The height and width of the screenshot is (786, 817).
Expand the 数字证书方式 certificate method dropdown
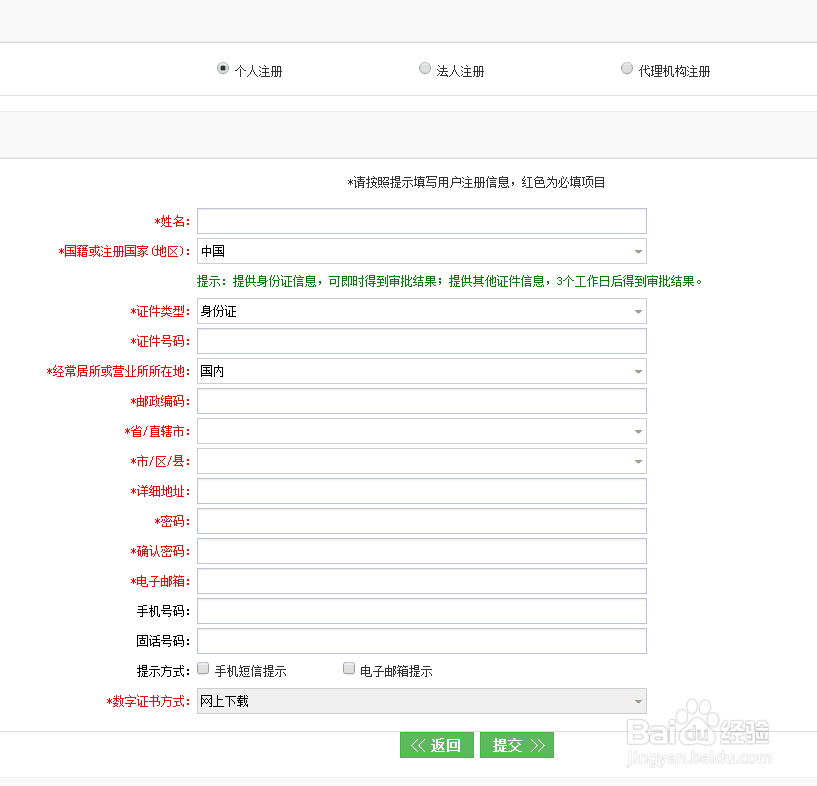pyautogui.click(x=637, y=701)
